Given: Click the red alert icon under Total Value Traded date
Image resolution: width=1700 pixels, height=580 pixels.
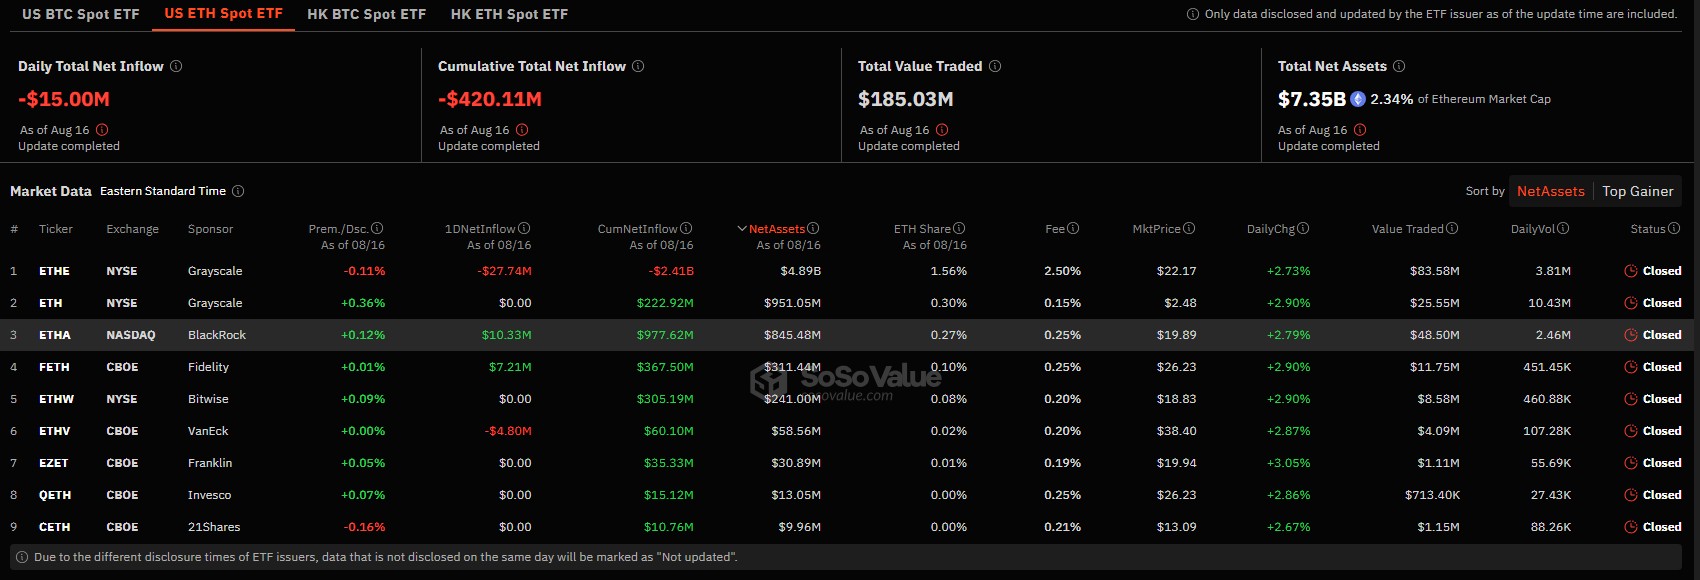Looking at the screenshot, I should point(942,130).
